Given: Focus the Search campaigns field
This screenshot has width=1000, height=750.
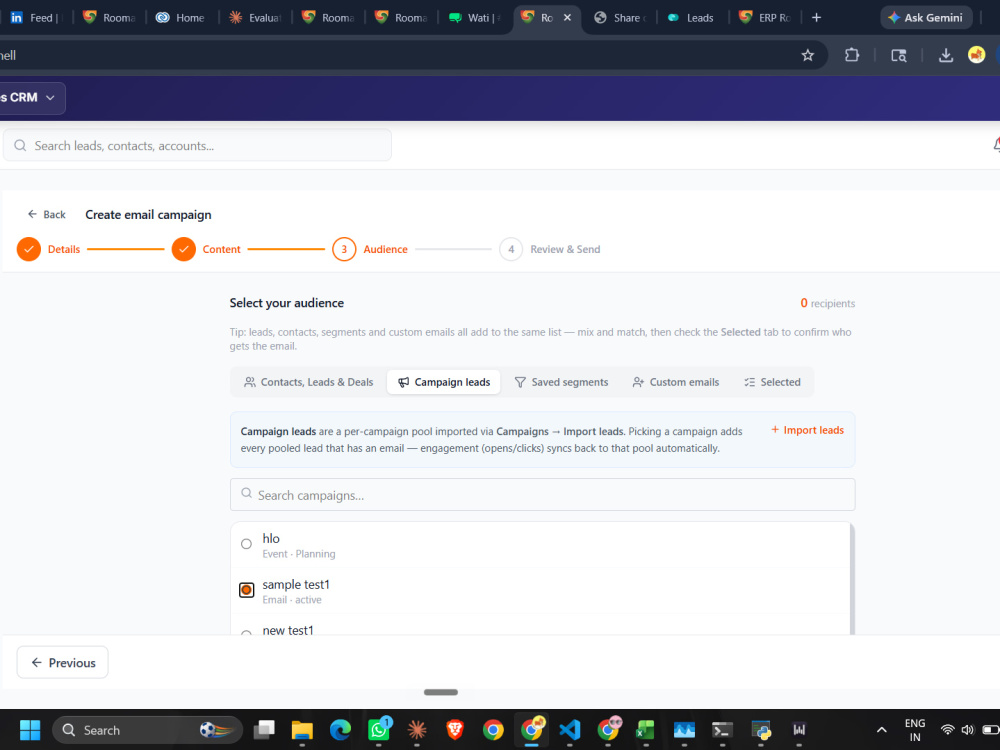Looking at the screenshot, I should (542, 495).
